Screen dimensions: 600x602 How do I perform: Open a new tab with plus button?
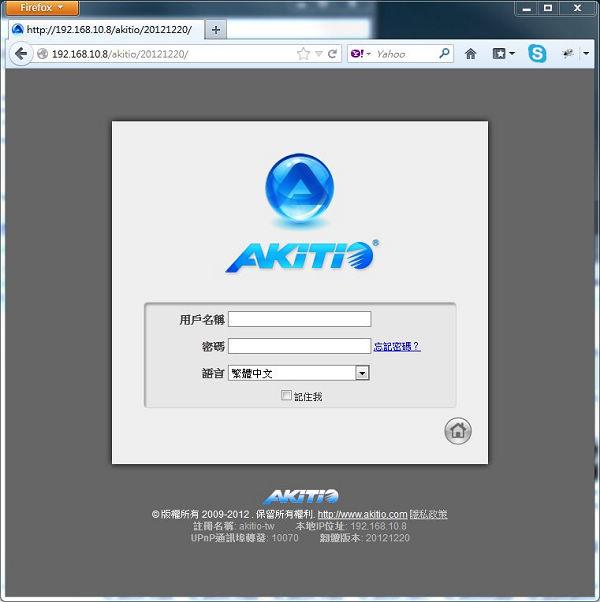(x=217, y=30)
